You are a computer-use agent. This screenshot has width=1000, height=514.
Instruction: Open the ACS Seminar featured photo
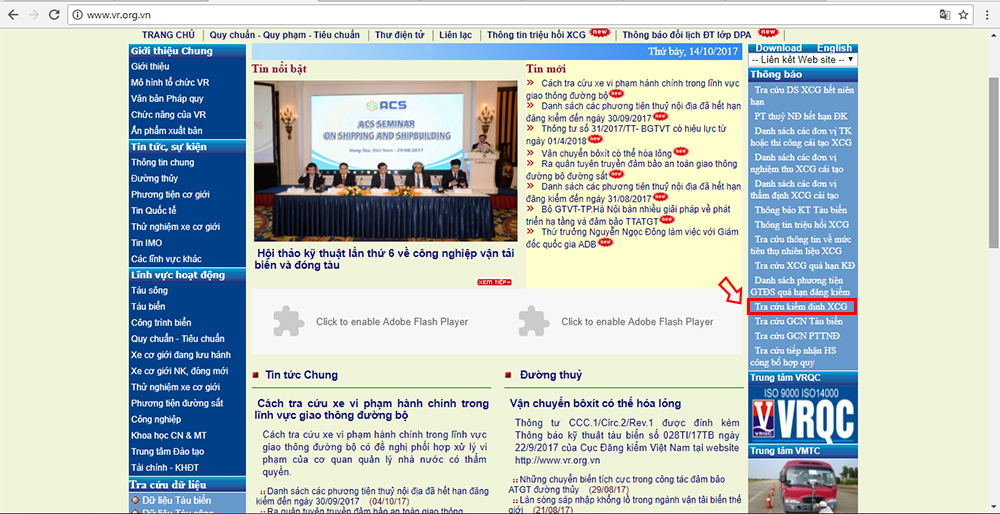[385, 161]
